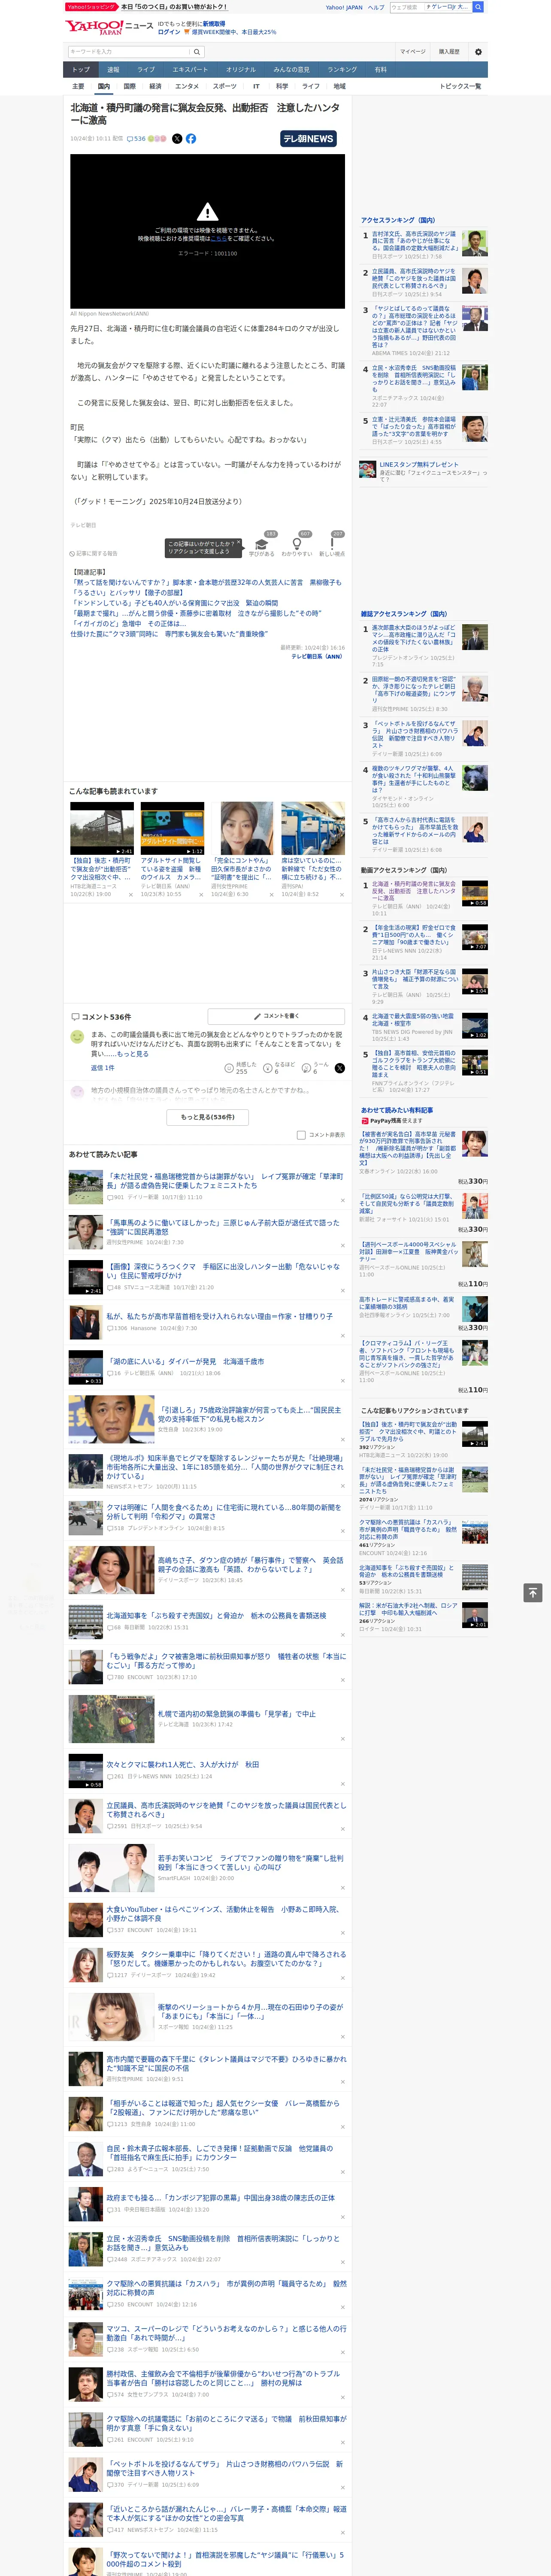551x2576 pixels.
Task: Click the テレ朝NEWS logo
Action: (x=308, y=139)
